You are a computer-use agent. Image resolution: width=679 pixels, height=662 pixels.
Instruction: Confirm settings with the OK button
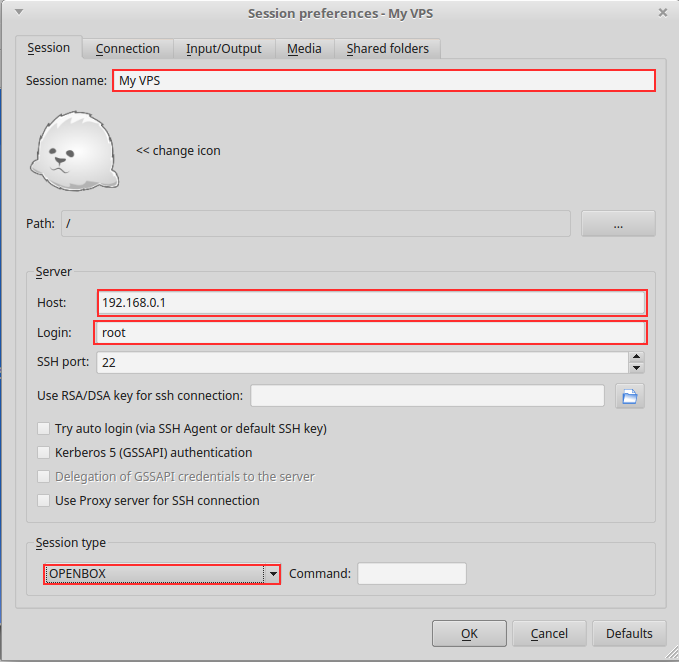(x=469, y=633)
